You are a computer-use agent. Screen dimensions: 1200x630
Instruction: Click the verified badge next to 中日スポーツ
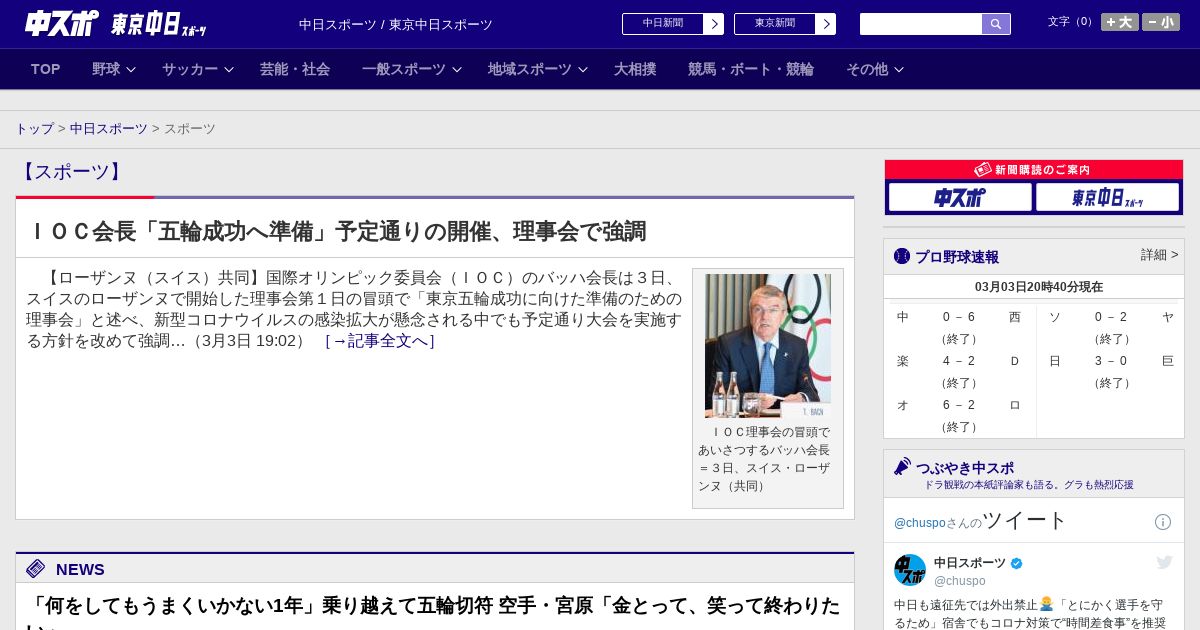pyautogui.click(x=1017, y=564)
